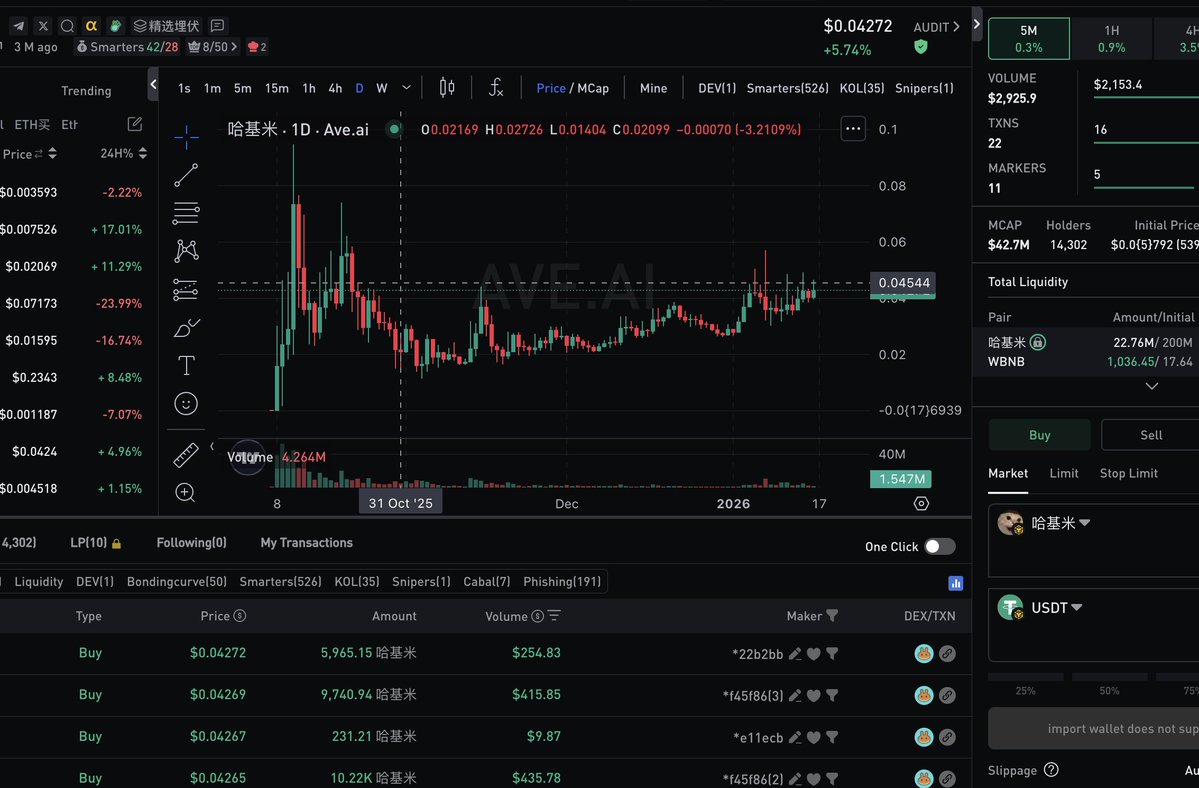Switch chart between Price / MCap
1199x788 pixels.
point(573,88)
